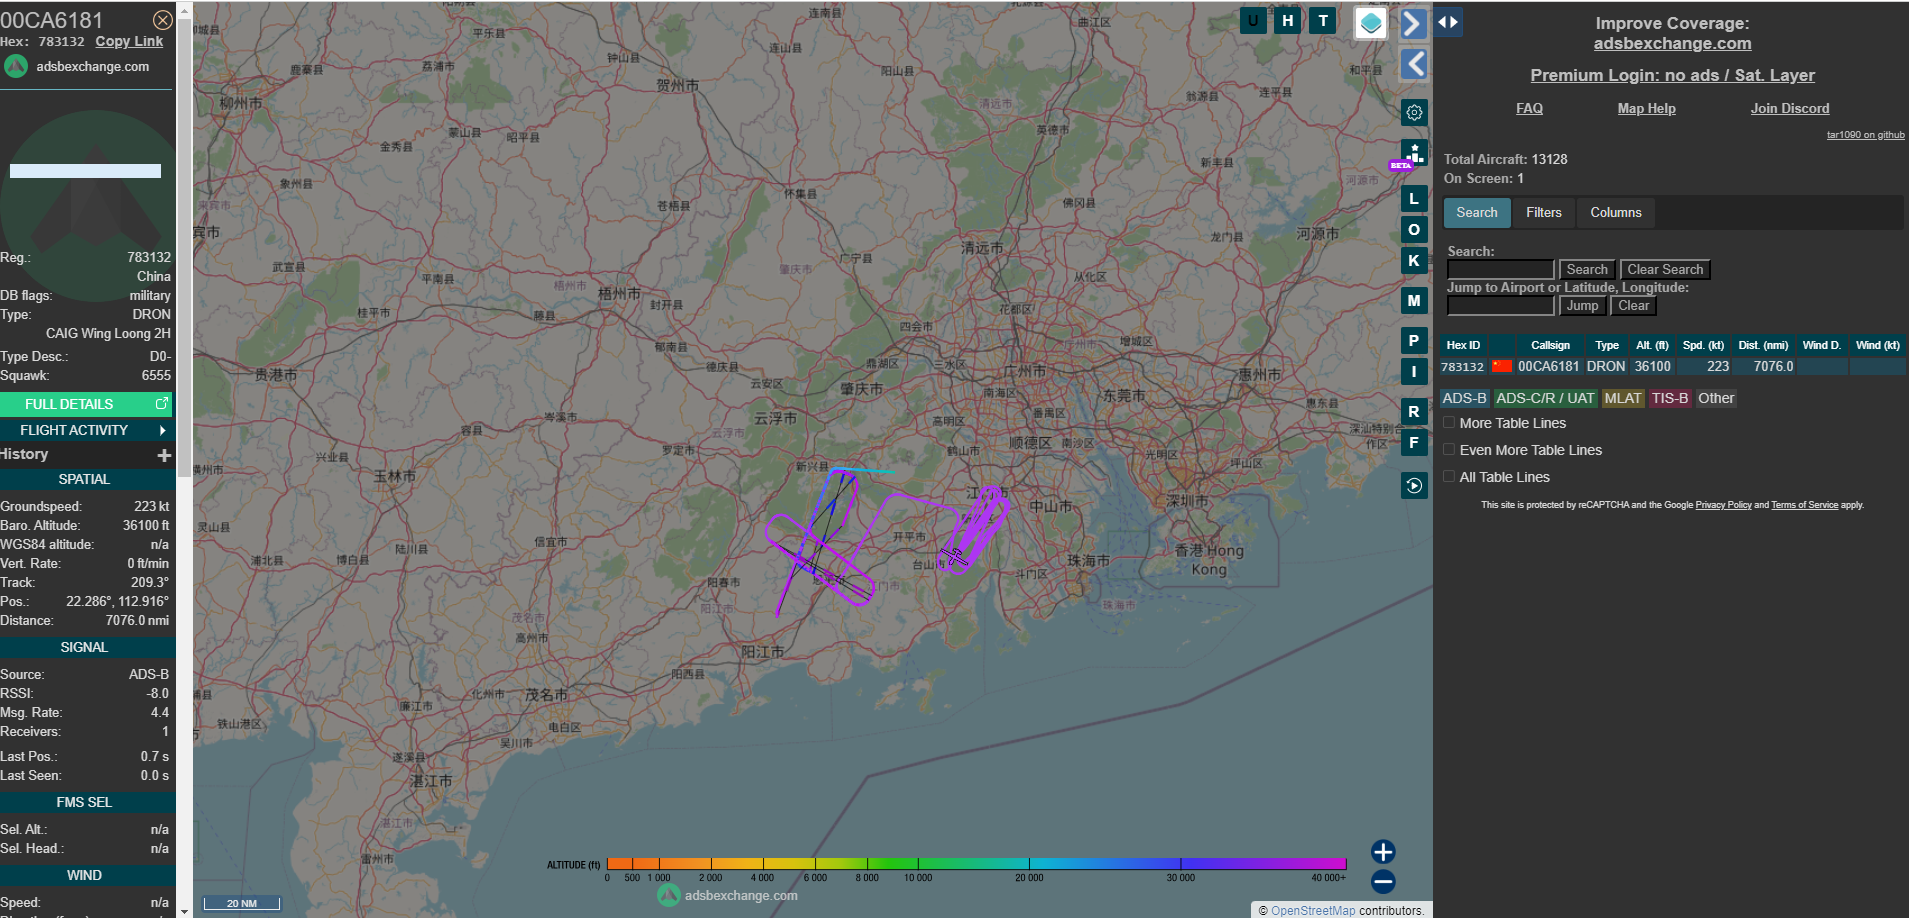The image size is (1909, 918).
Task: Expand FLIGHT ACTIVITY section
Action: (x=86, y=430)
